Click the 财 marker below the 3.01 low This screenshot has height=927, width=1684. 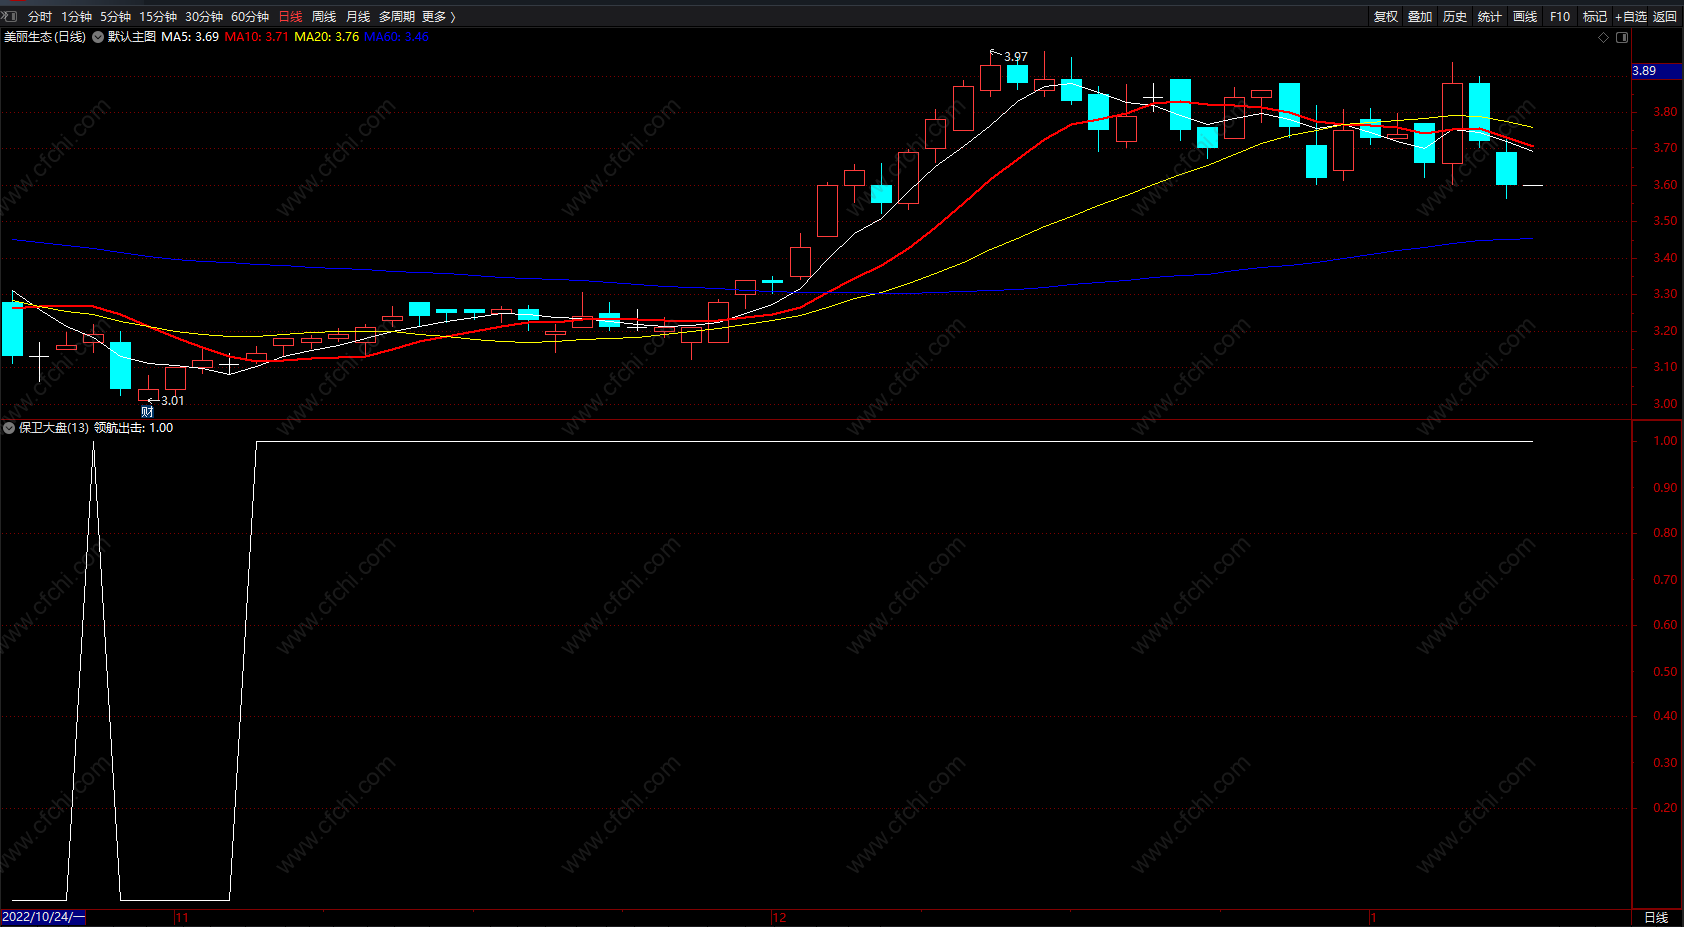[x=147, y=412]
